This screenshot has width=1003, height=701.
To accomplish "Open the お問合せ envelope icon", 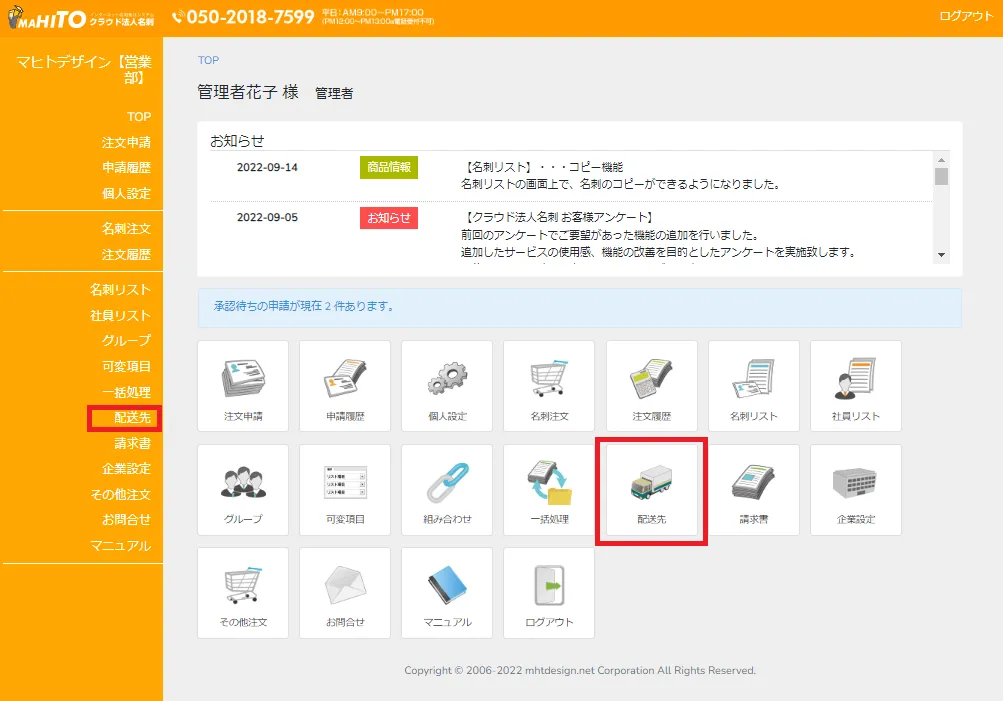I will click(x=344, y=593).
